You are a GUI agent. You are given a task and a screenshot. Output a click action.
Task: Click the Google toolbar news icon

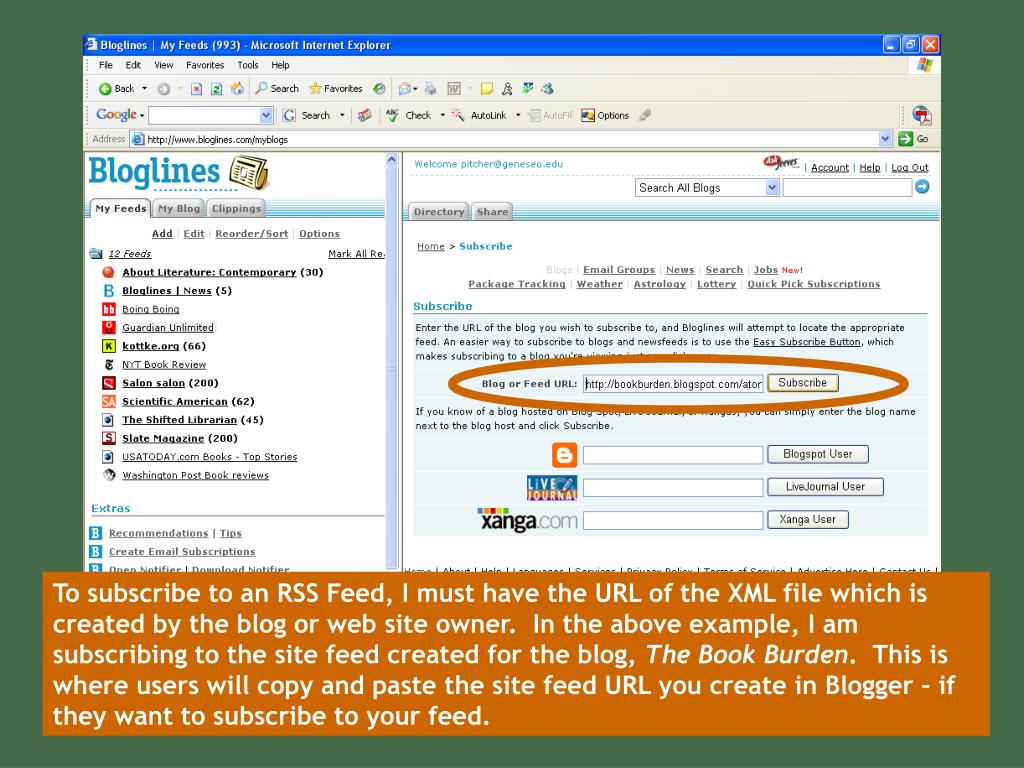pyautogui.click(x=364, y=116)
